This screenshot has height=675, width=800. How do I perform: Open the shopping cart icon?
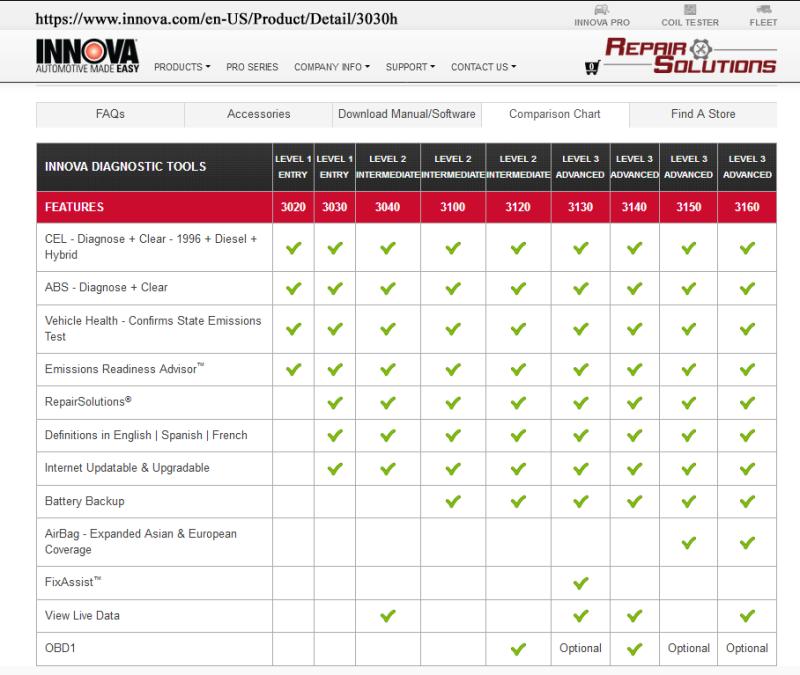tap(591, 68)
